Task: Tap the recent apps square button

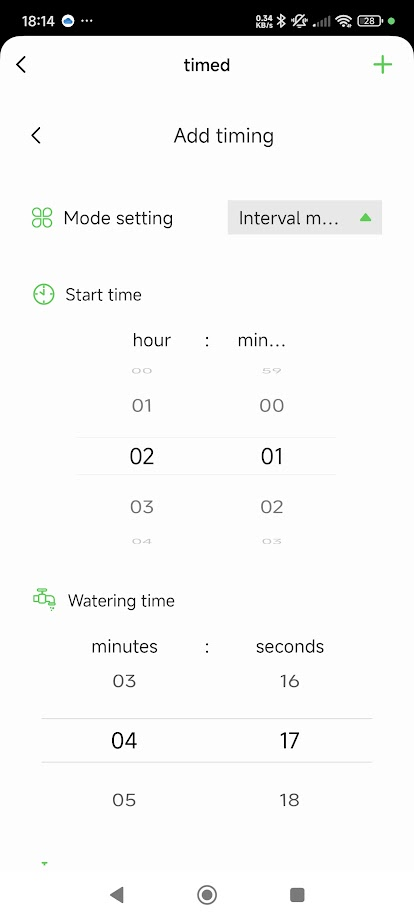Action: (x=297, y=894)
